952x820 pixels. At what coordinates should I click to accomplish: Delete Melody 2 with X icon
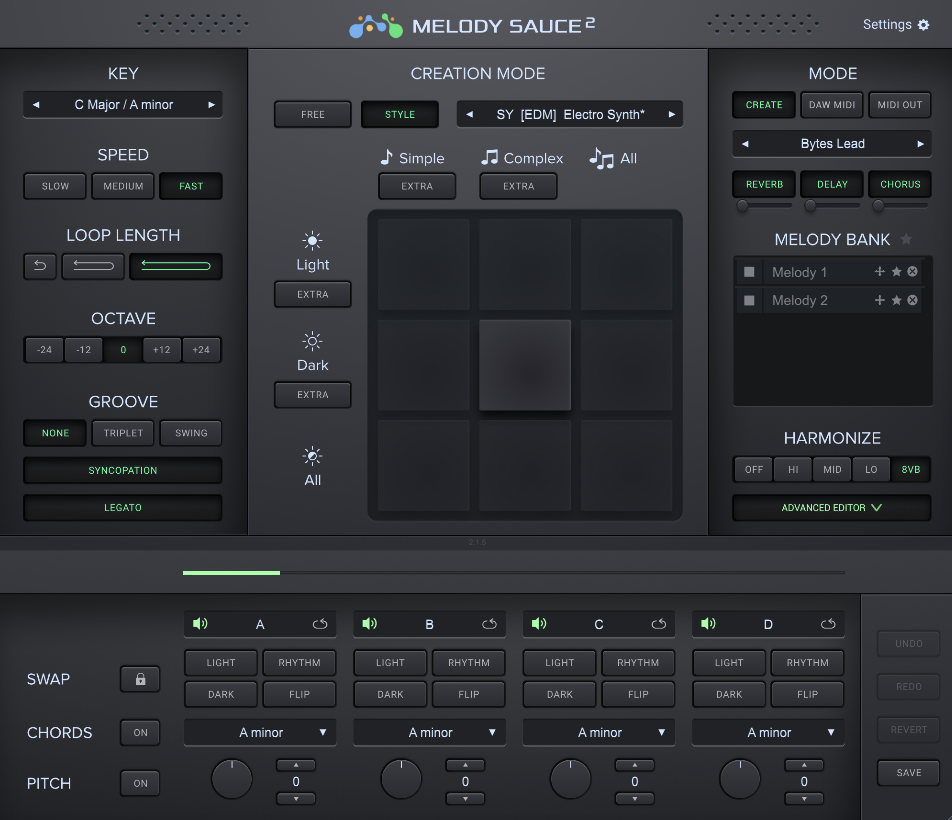(x=913, y=300)
